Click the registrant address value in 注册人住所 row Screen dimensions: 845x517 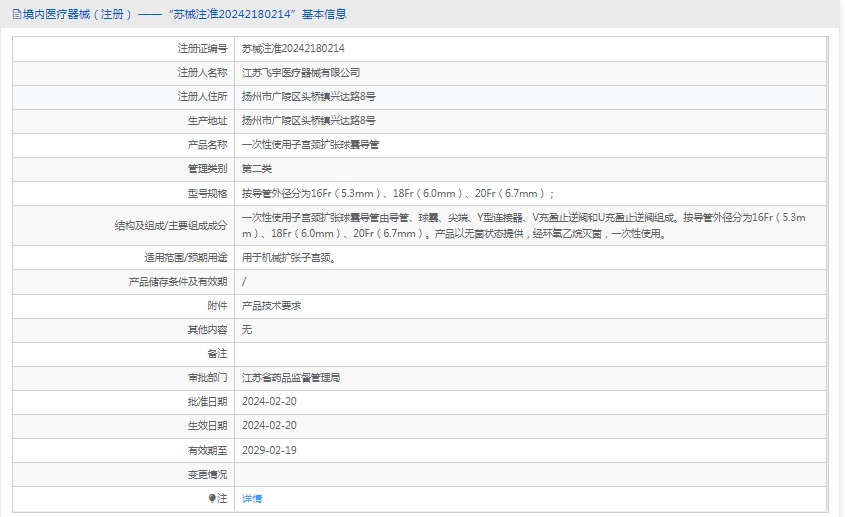coord(309,96)
